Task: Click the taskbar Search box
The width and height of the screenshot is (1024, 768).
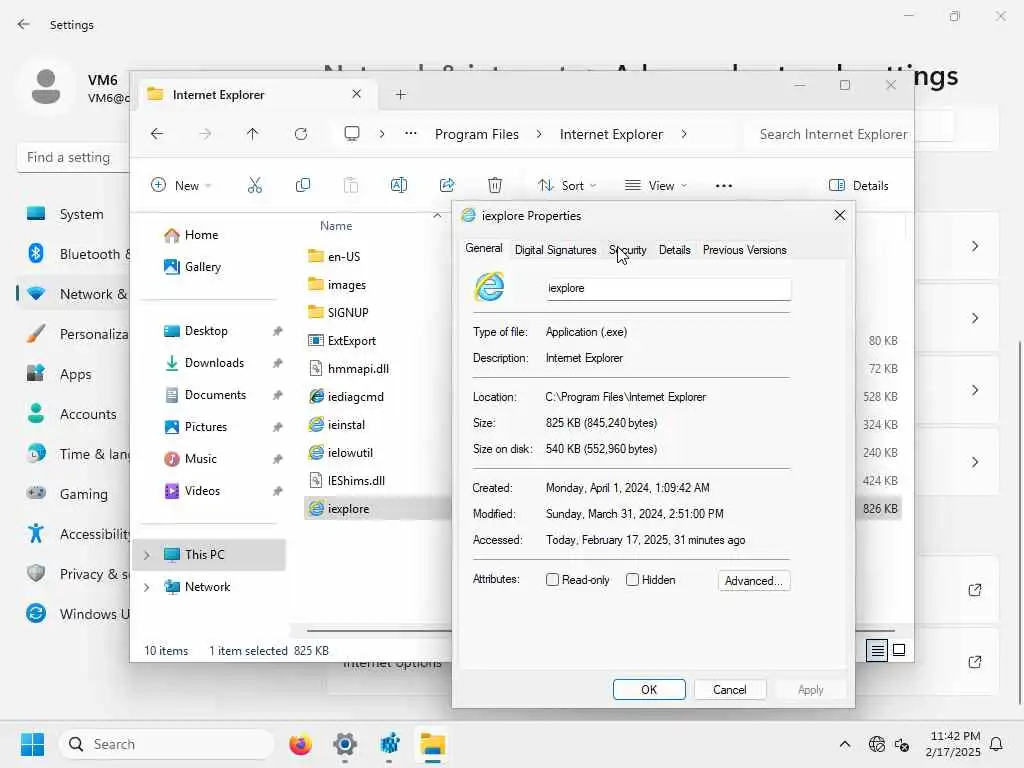Action: [167, 744]
